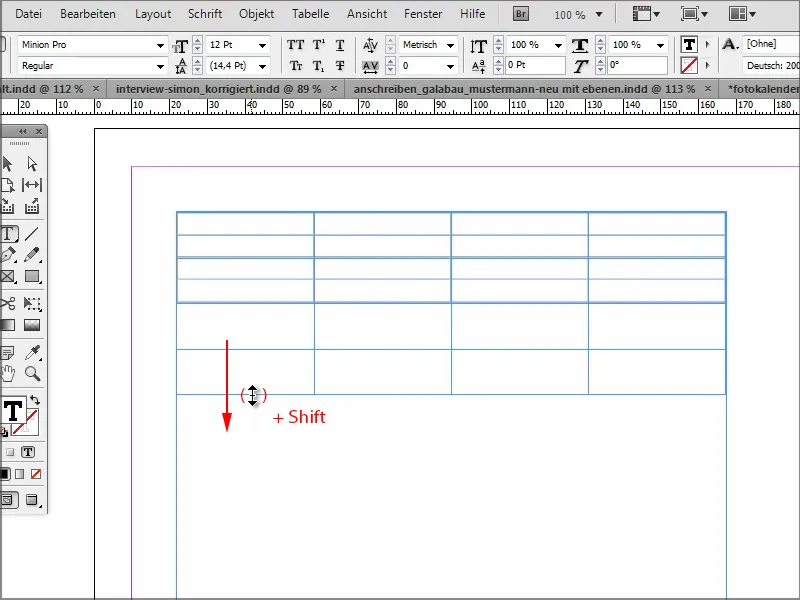Open the Bearbeiten menu
The width and height of the screenshot is (800, 600).
pyautogui.click(x=88, y=14)
